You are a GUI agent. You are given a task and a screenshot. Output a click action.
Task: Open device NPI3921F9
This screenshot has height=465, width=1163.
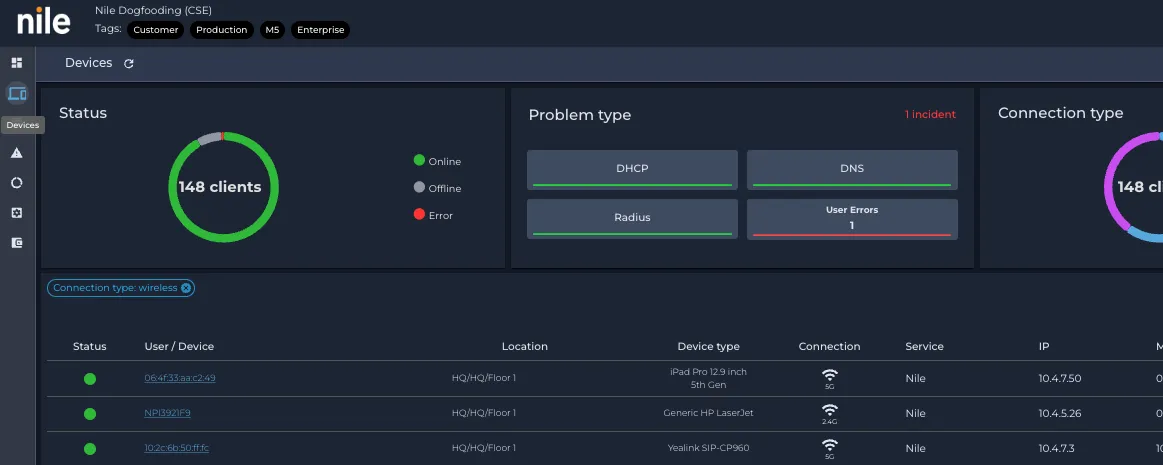[x=167, y=413]
